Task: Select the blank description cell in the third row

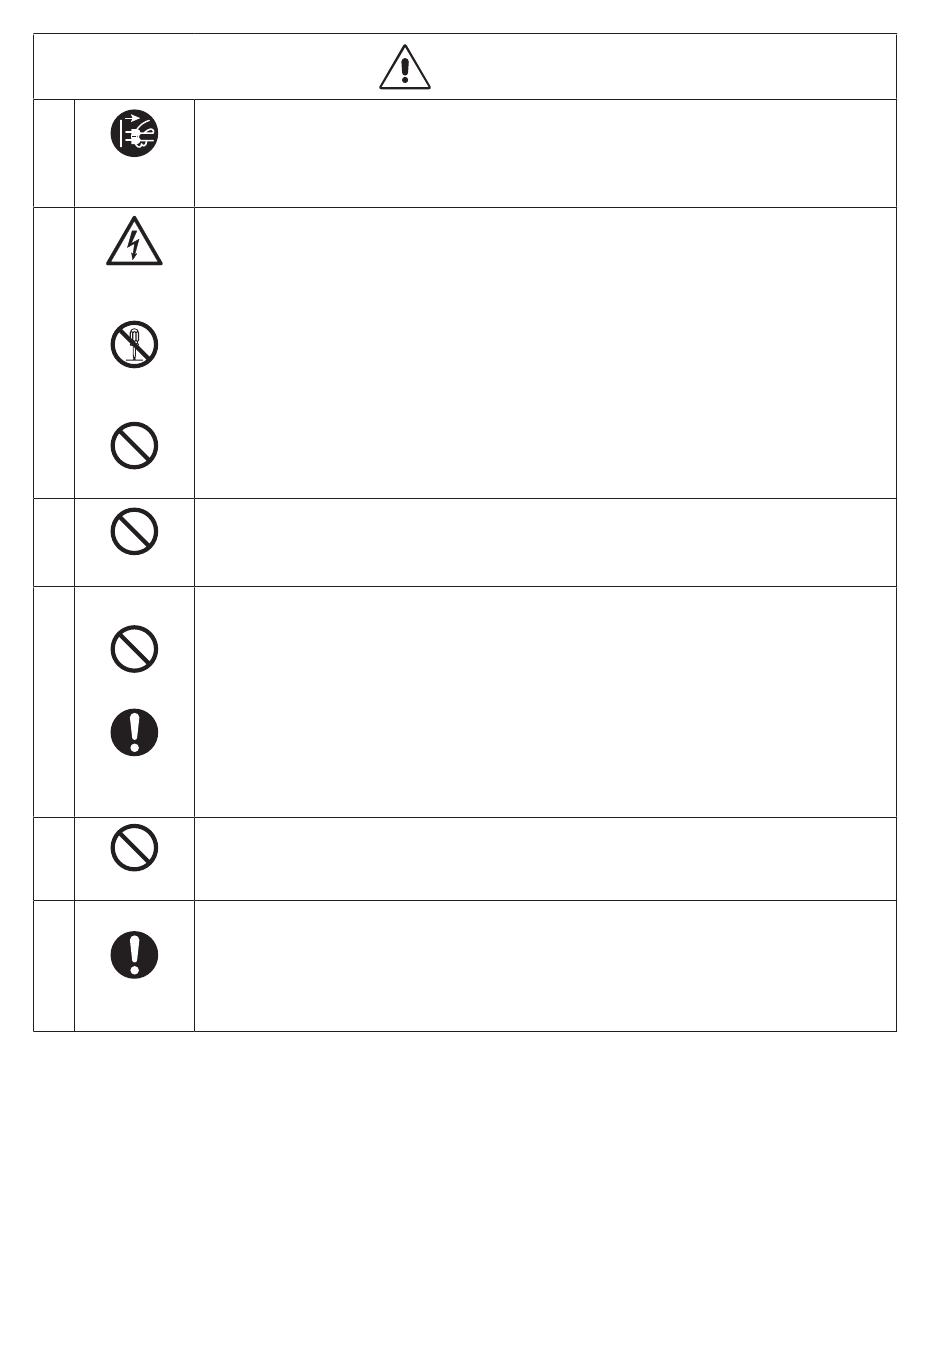Action: (x=545, y=542)
